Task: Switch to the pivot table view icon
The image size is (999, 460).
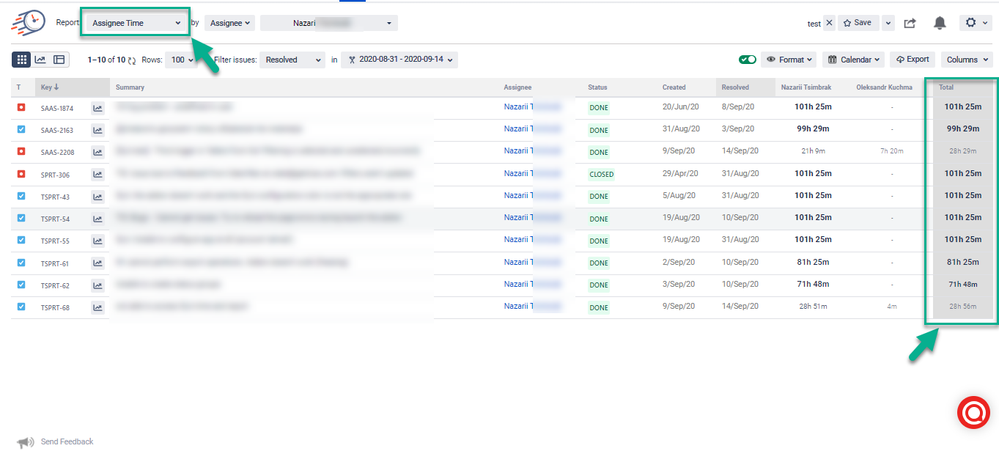Action: click(59, 59)
